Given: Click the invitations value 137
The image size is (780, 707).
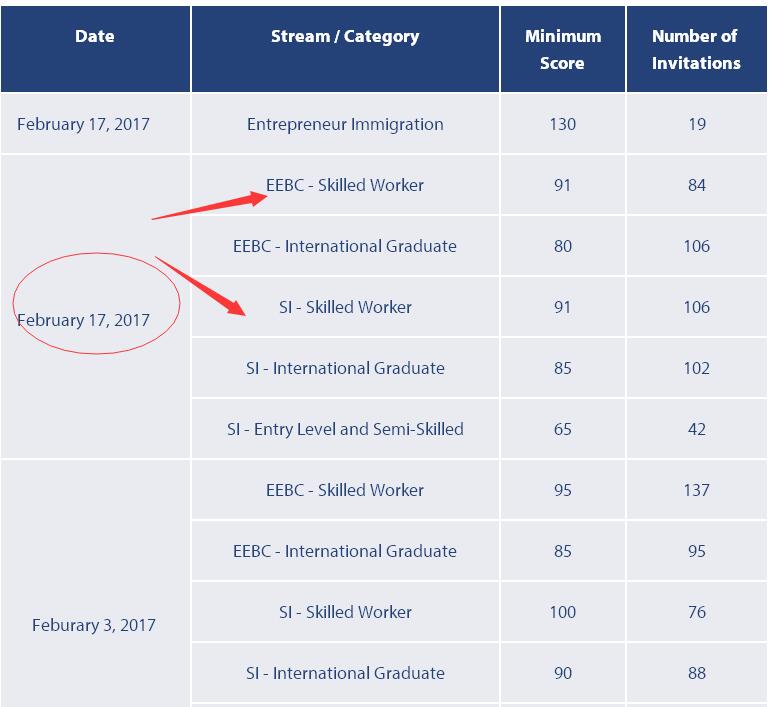Looking at the screenshot, I should pos(696,490).
